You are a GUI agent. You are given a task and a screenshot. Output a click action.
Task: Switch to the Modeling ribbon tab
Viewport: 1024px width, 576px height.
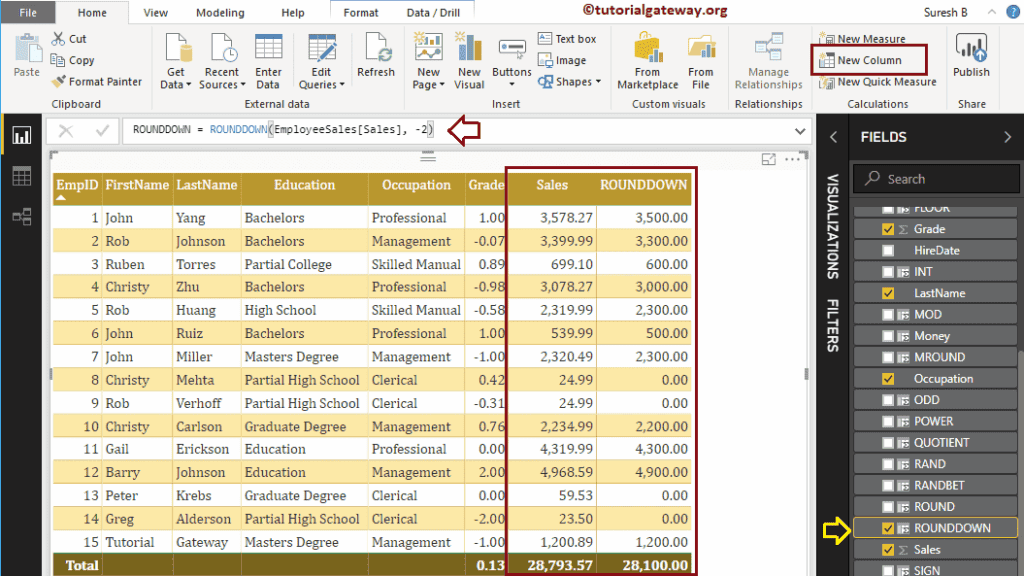(219, 12)
